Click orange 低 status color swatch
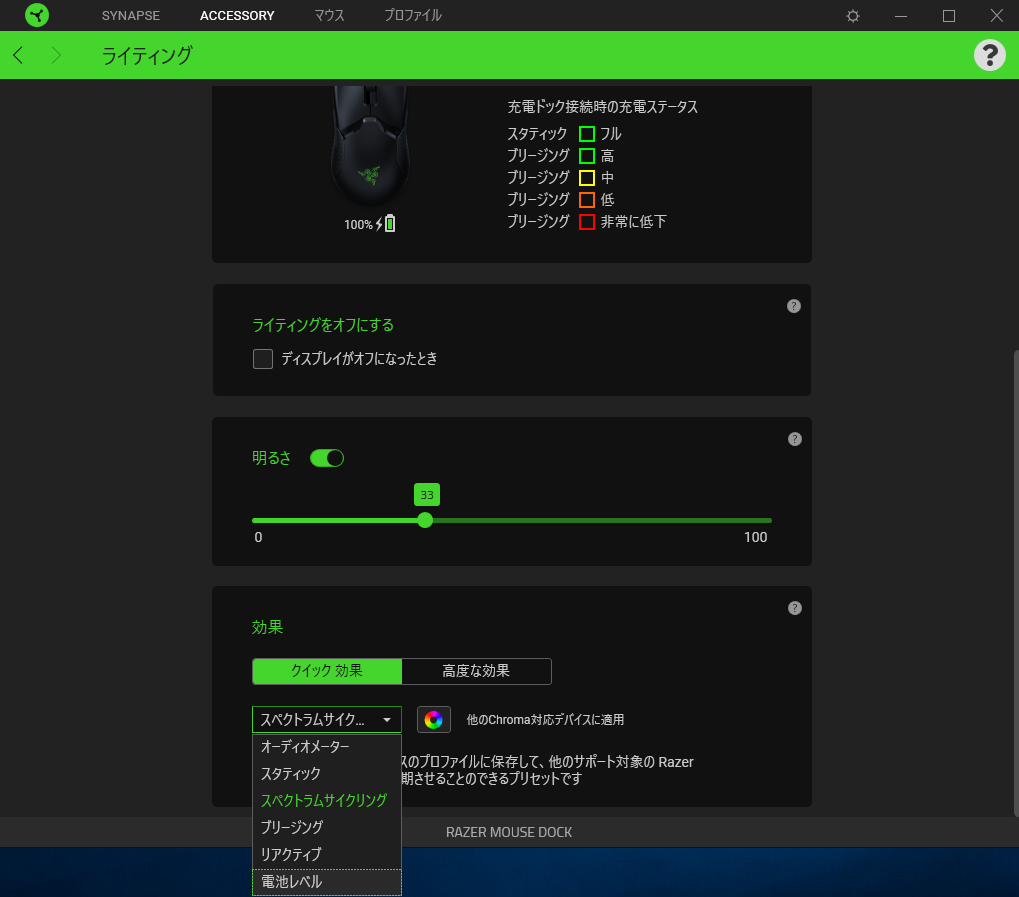This screenshot has height=897, width=1019. click(x=586, y=200)
